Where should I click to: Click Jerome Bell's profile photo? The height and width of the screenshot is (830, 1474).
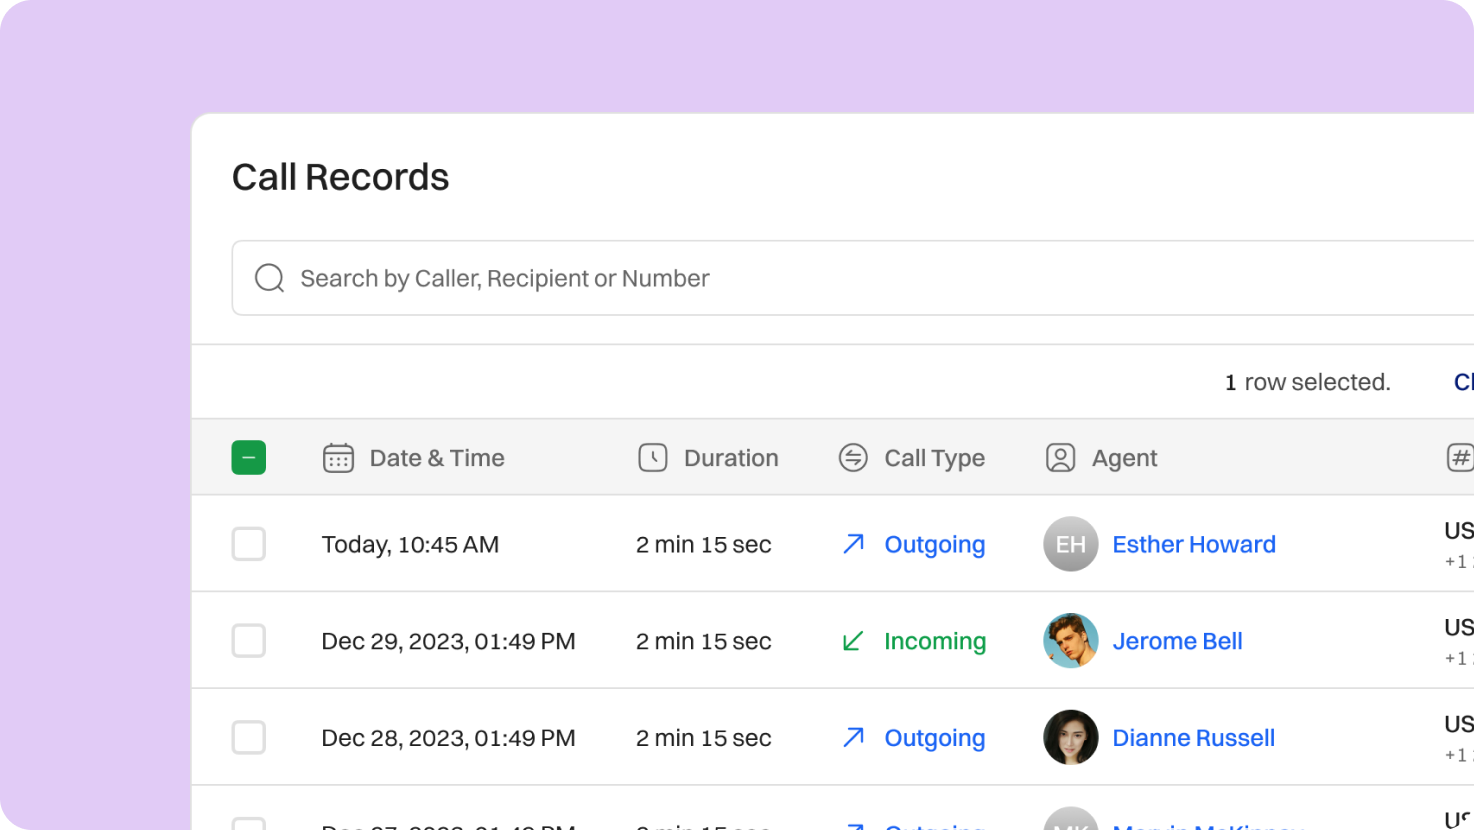1070,641
